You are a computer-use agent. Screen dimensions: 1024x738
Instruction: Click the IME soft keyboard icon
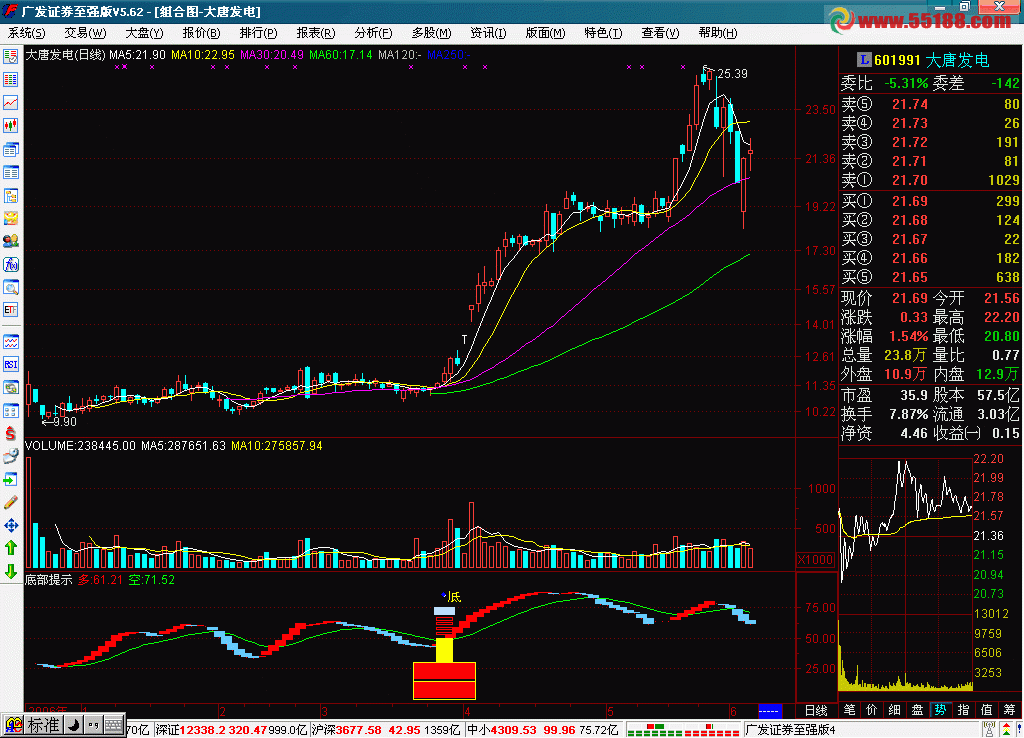[114, 724]
